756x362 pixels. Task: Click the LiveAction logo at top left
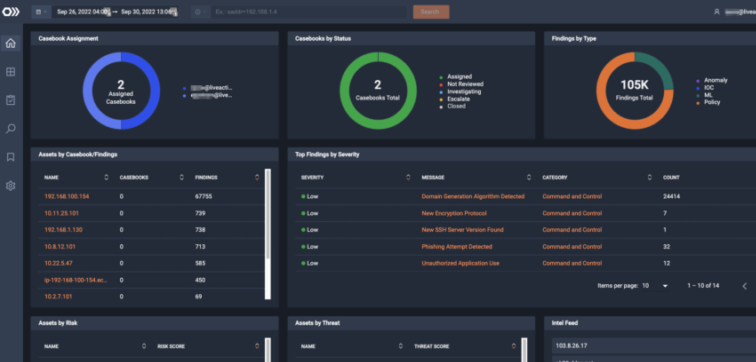11,12
